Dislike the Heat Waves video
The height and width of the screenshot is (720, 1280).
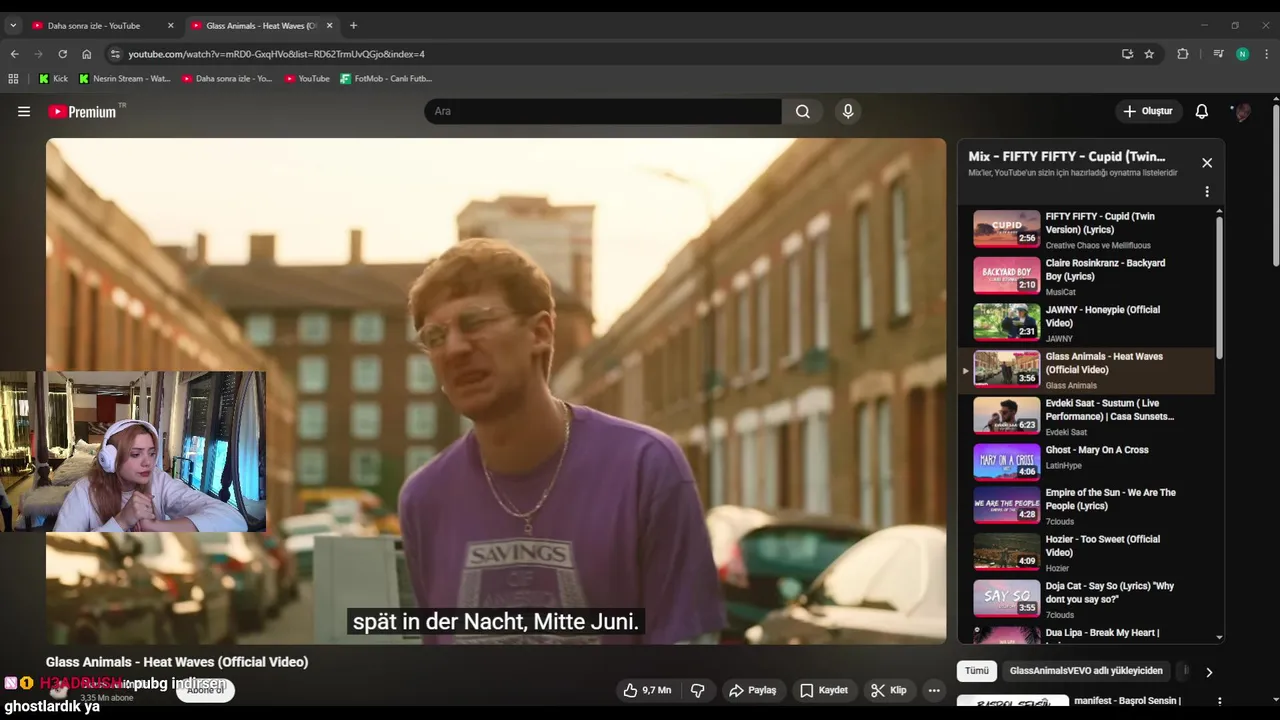pos(698,690)
